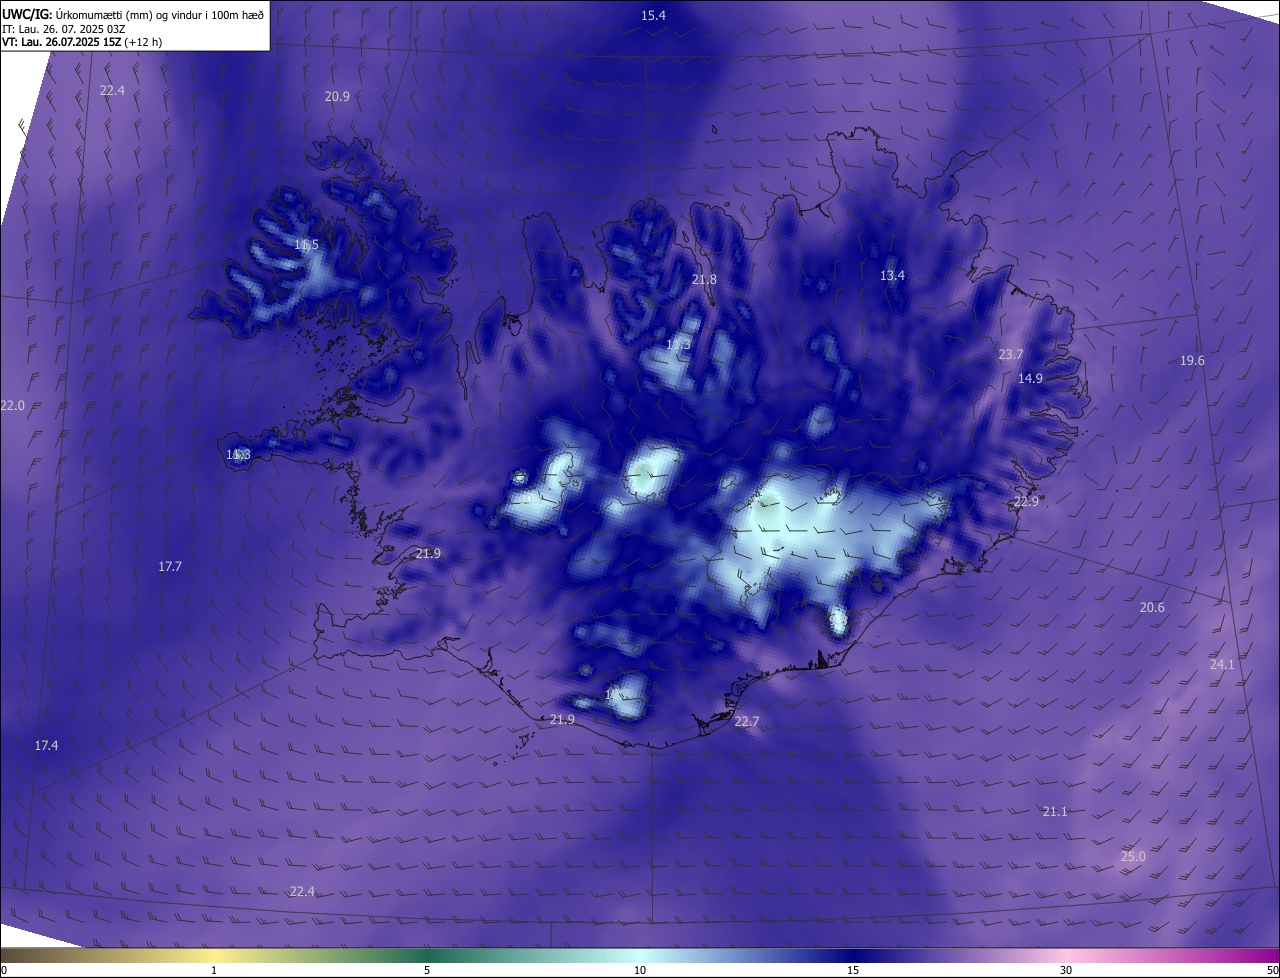Click the initial time 'IT: Lau. 26. 07. 2025 03Z'
The image size is (1280, 978).
click(64, 29)
